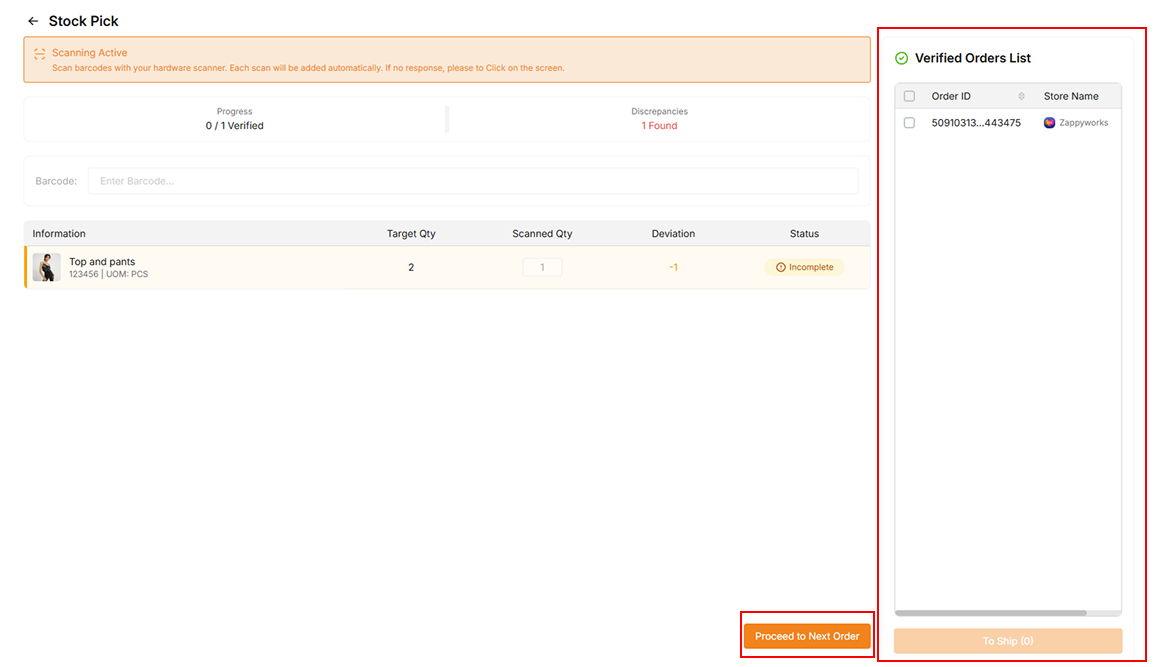Click the Verified Orders List heading

click(973, 58)
